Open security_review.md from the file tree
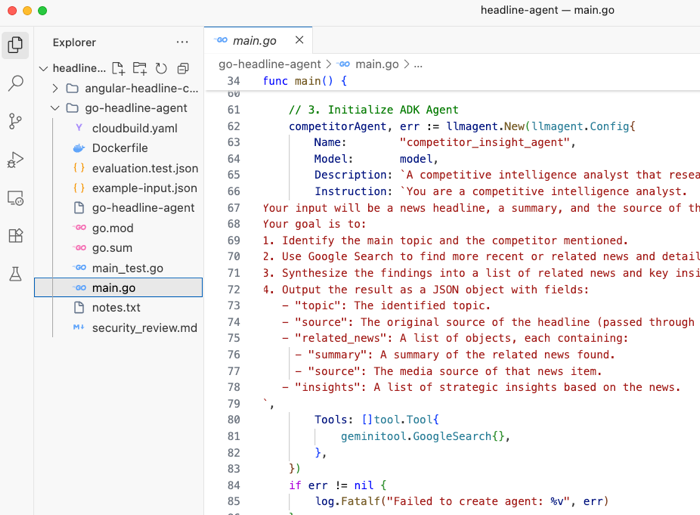Image resolution: width=700 pixels, height=515 pixels. (x=144, y=328)
